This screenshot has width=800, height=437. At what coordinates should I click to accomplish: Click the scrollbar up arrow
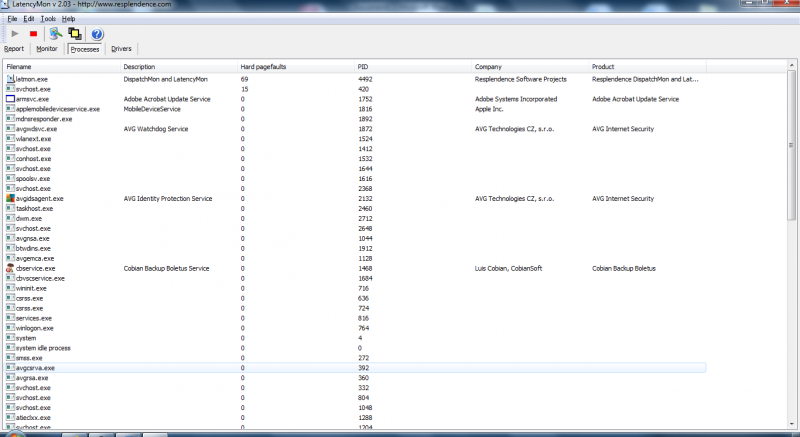pos(791,65)
